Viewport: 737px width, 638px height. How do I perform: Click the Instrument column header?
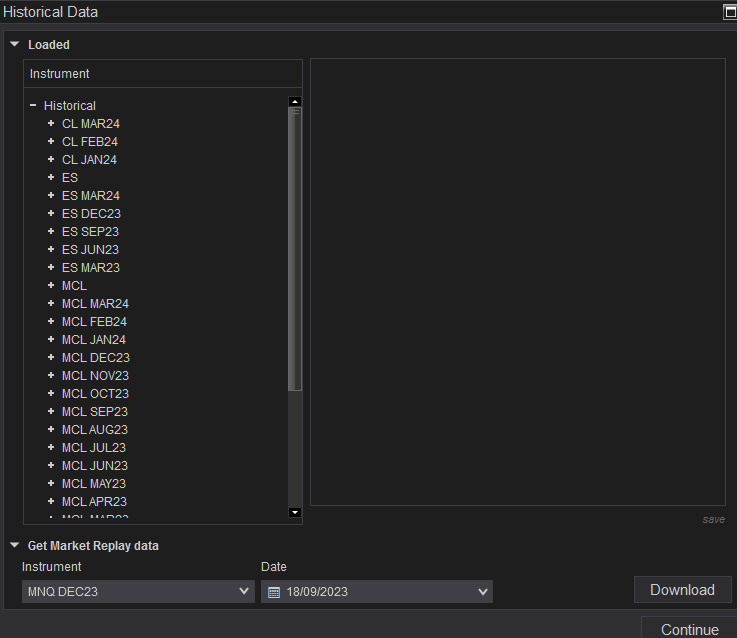click(x=163, y=73)
